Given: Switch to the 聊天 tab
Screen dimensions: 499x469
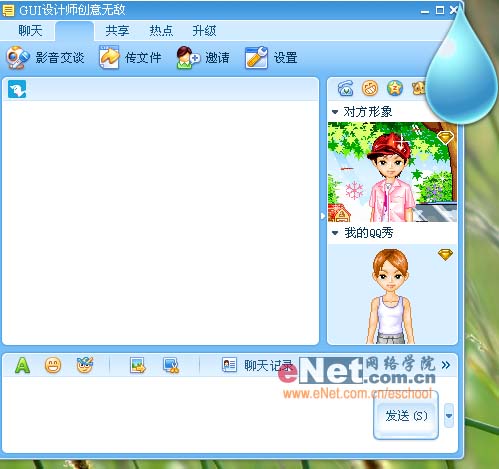Looking at the screenshot, I should tap(30, 31).
